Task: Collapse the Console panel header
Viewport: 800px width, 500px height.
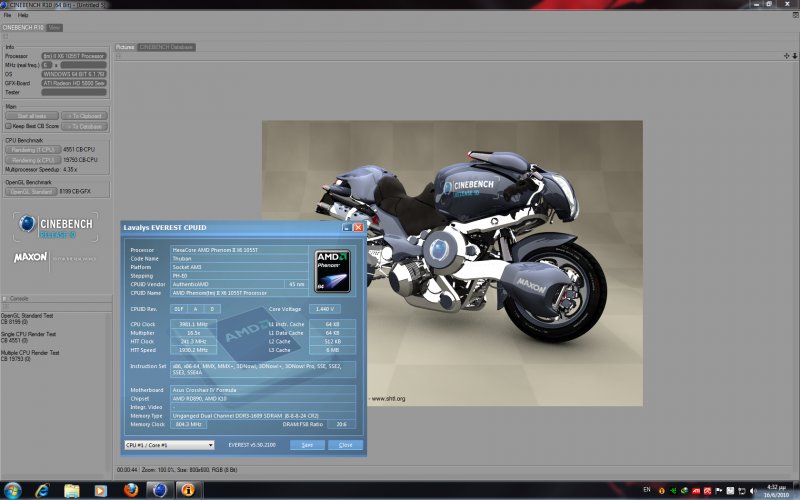Action: (56, 298)
